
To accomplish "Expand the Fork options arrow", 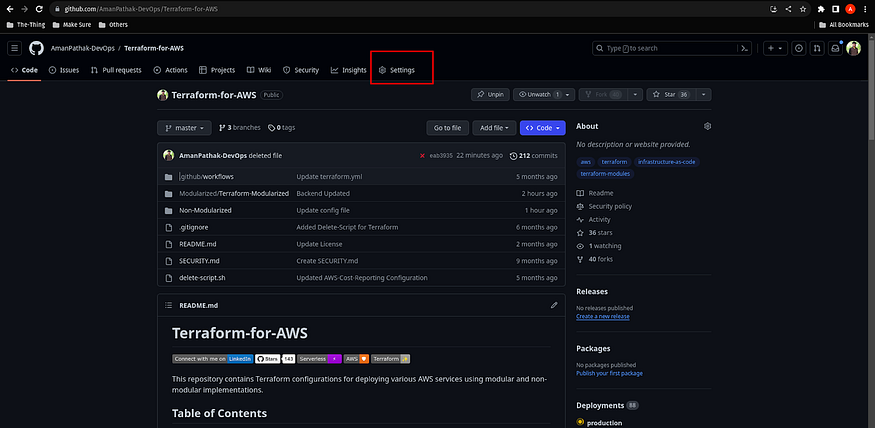I will (x=636, y=95).
